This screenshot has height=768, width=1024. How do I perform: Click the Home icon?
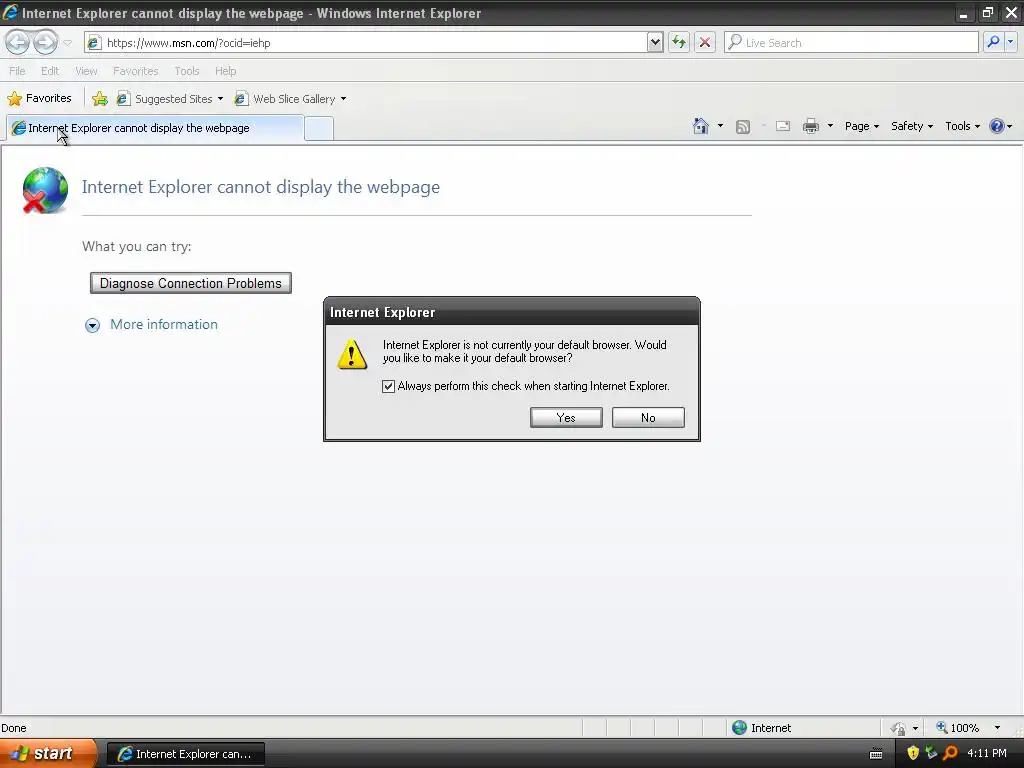(701, 126)
